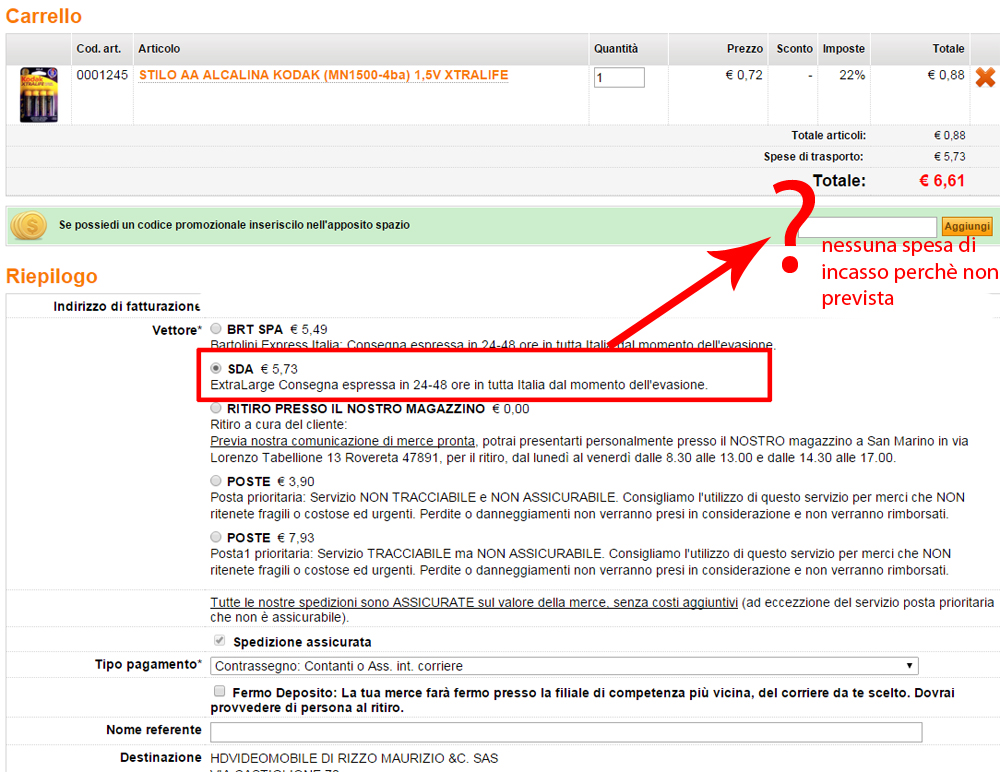Image resolution: width=1000 pixels, height=772 pixels.
Task: Click the Carrello heading
Action: click(x=43, y=16)
